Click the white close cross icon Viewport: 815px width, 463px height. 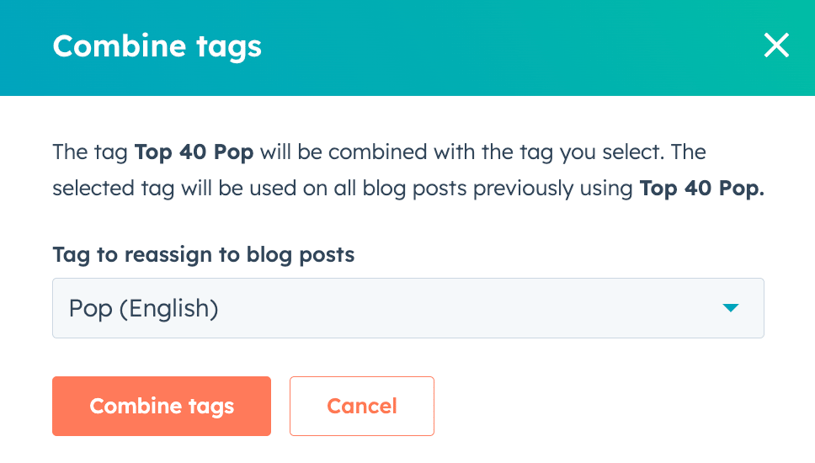click(776, 45)
